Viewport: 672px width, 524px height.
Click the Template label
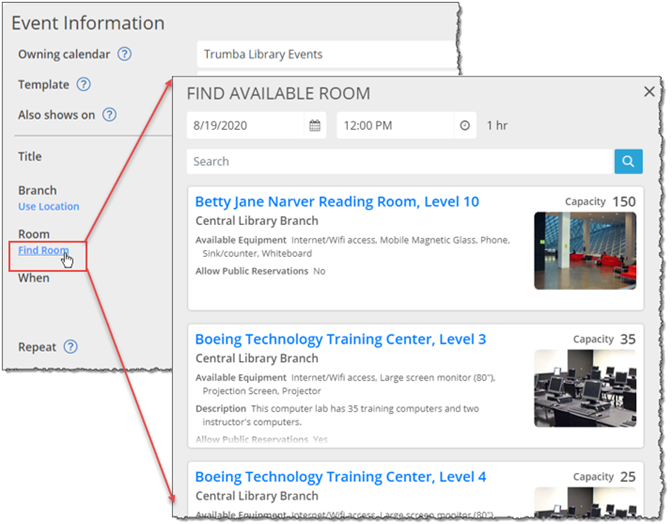tap(43, 84)
